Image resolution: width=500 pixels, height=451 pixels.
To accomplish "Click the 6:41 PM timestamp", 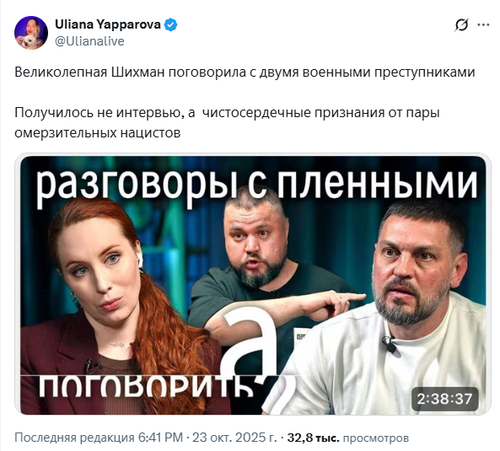I will point(160,437).
